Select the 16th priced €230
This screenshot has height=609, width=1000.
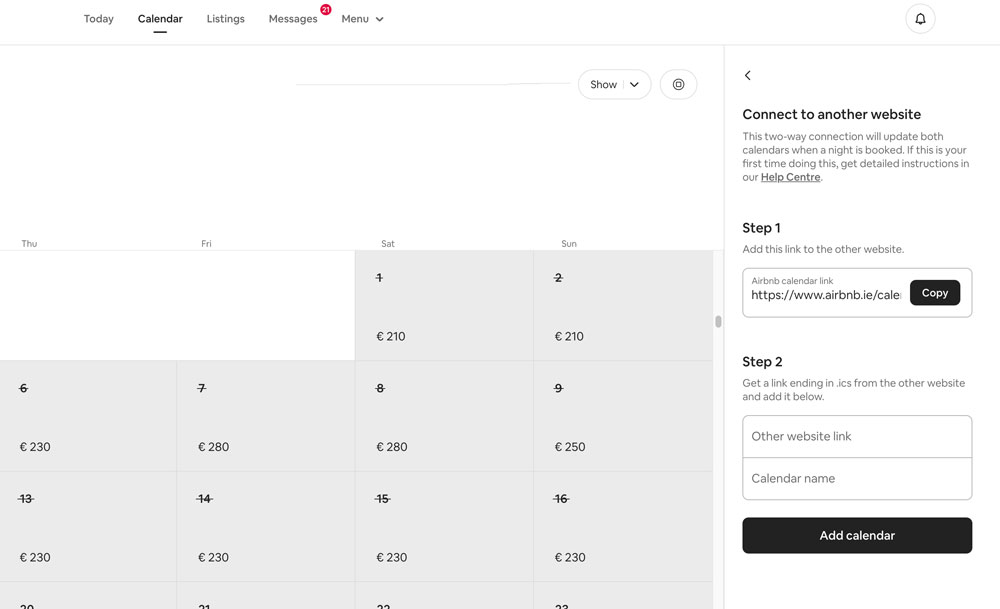620,525
